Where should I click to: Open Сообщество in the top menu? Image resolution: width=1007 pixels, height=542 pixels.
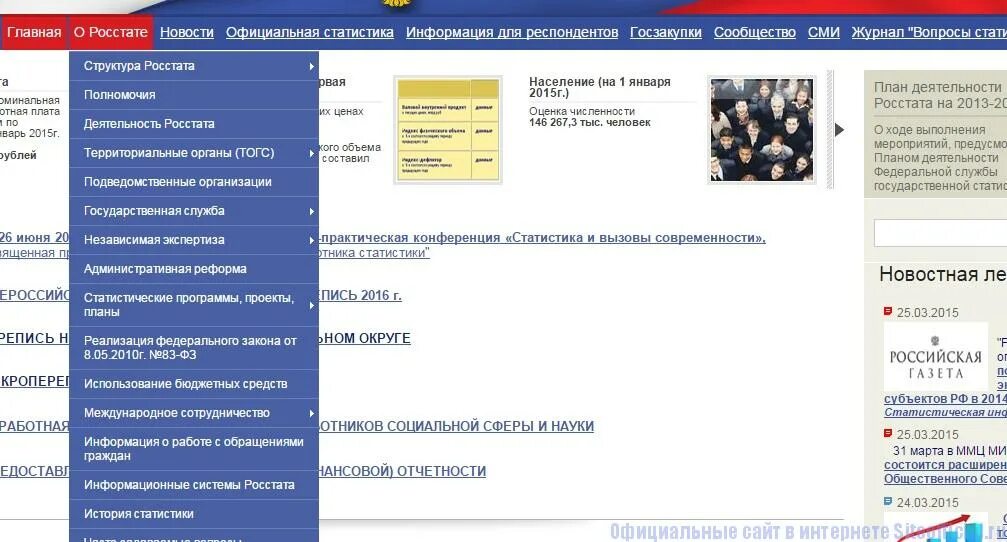(x=755, y=32)
